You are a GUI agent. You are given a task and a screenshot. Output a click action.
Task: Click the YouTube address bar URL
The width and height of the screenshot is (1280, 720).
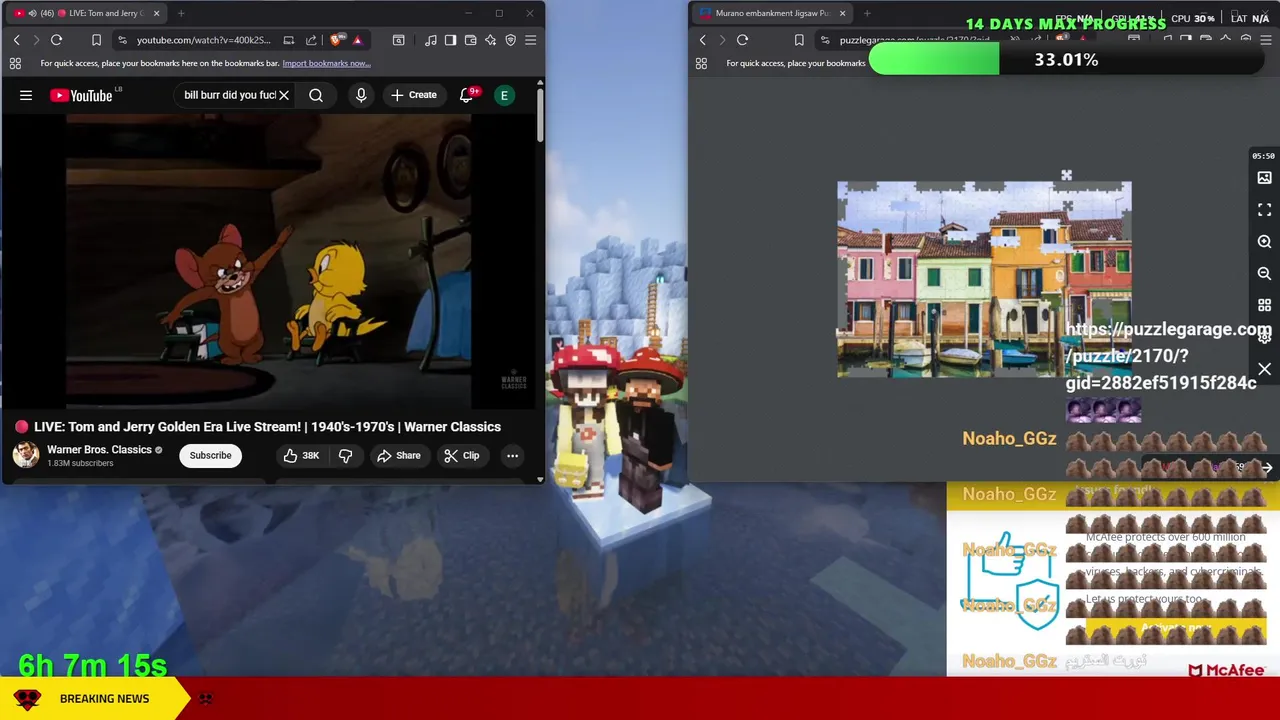pos(203,40)
